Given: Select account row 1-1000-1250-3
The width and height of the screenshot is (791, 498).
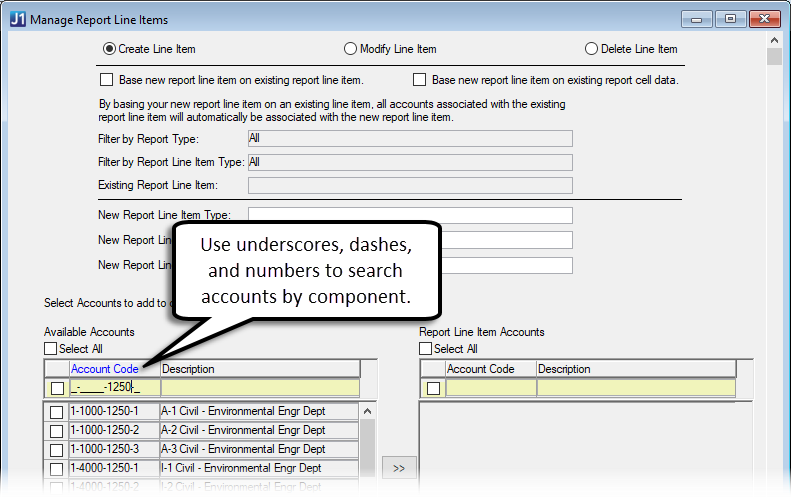Looking at the screenshot, I should point(104,449).
